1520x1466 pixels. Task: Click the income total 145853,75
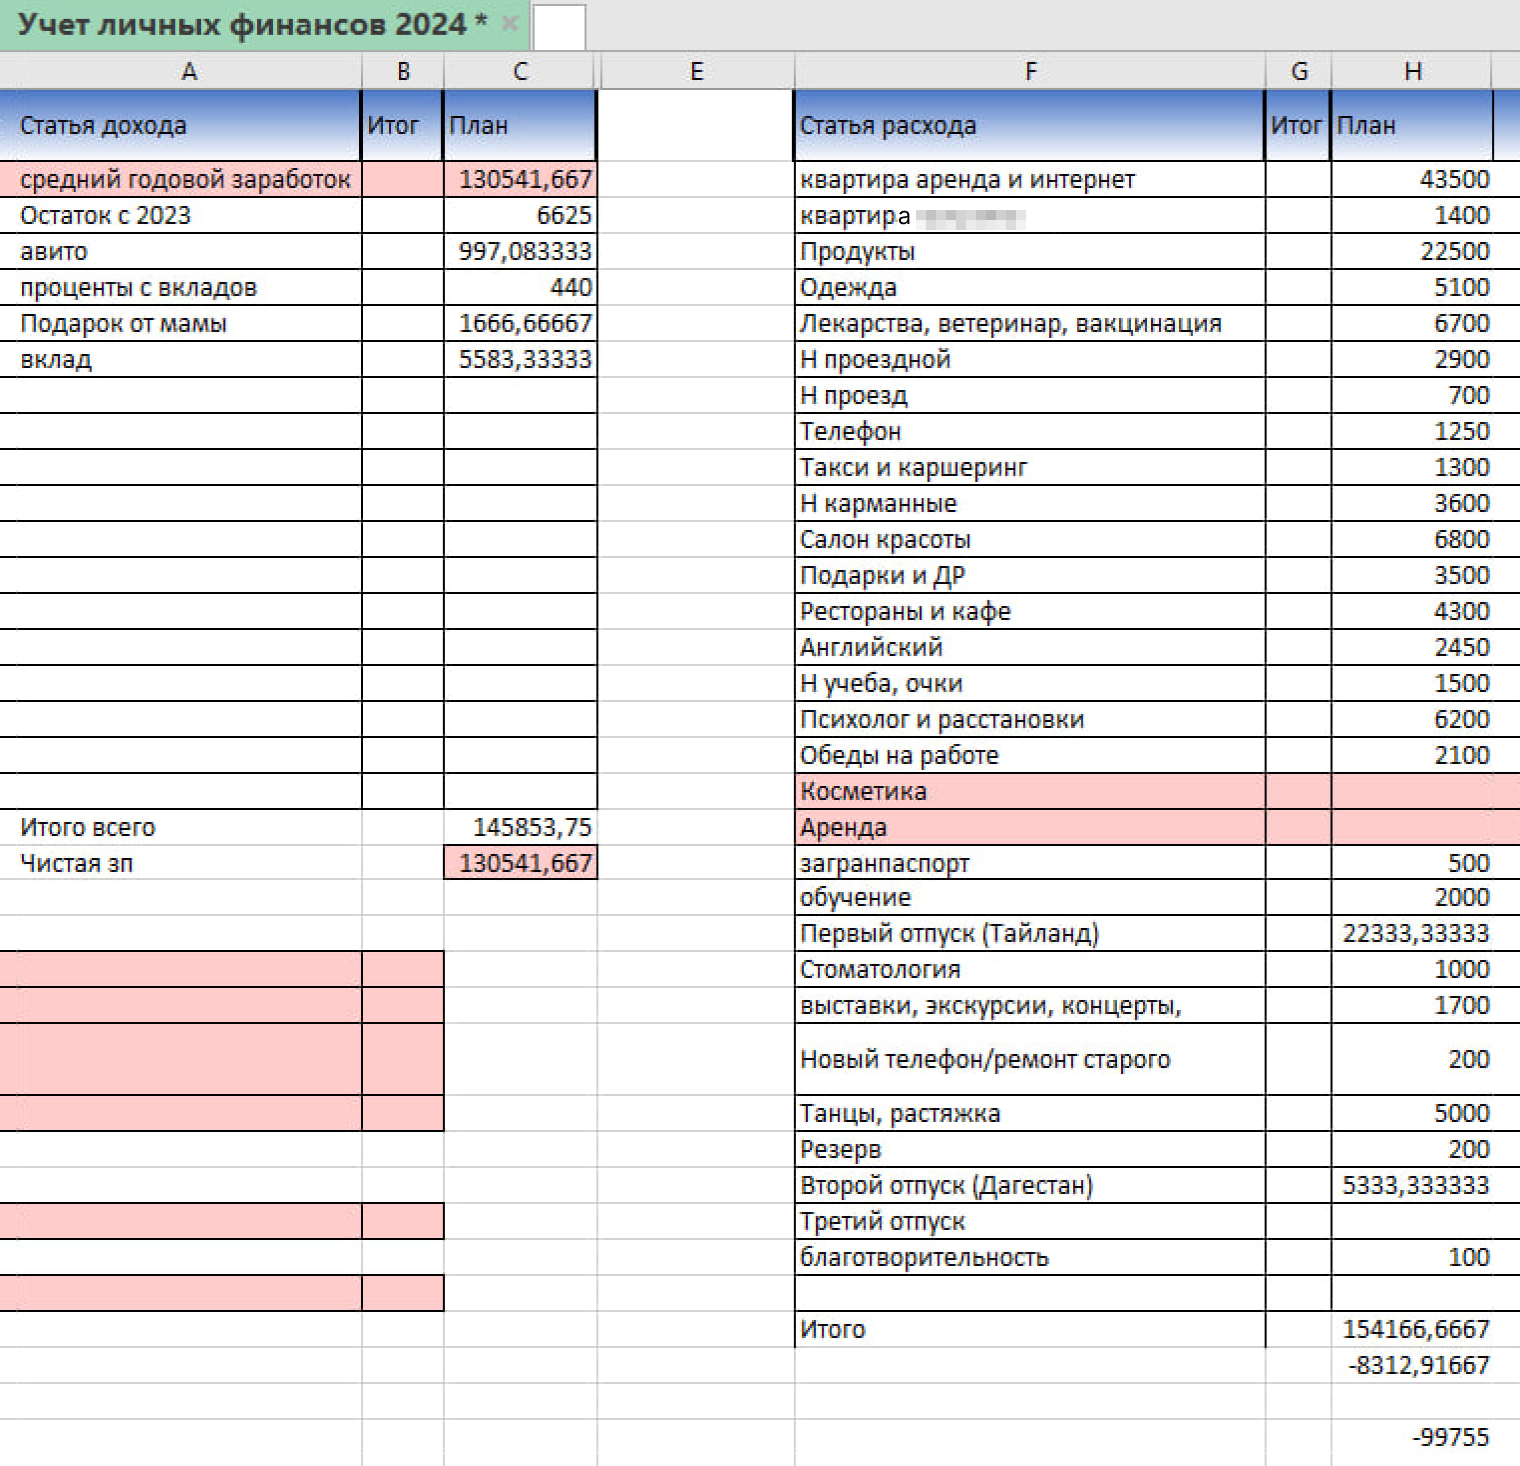pos(520,827)
